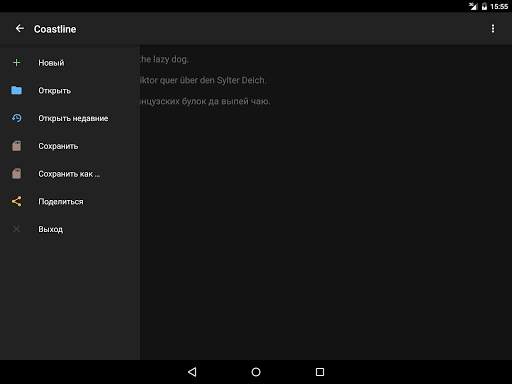512x384 pixels.
Task: Click the save-as icon next to Сохранить как
Action: coord(16,173)
